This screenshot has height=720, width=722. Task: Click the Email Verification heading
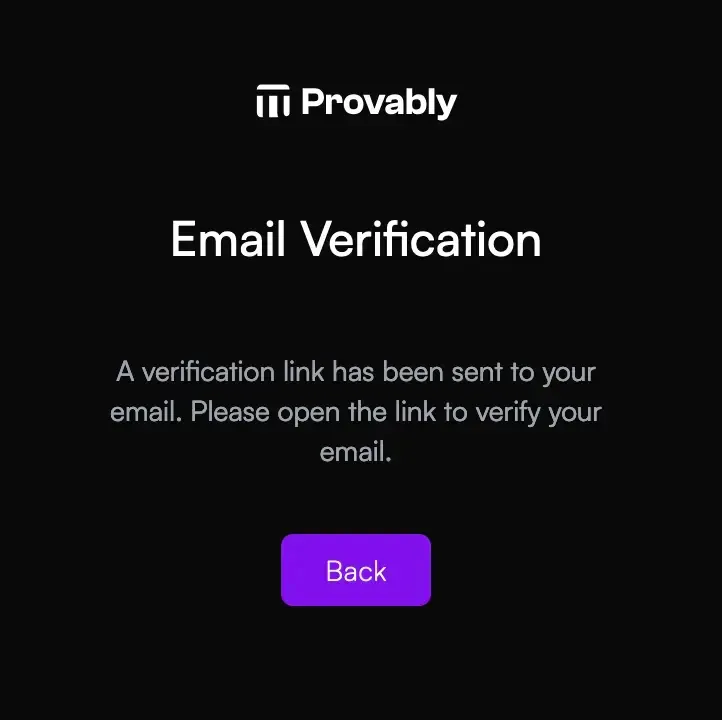[x=356, y=239]
